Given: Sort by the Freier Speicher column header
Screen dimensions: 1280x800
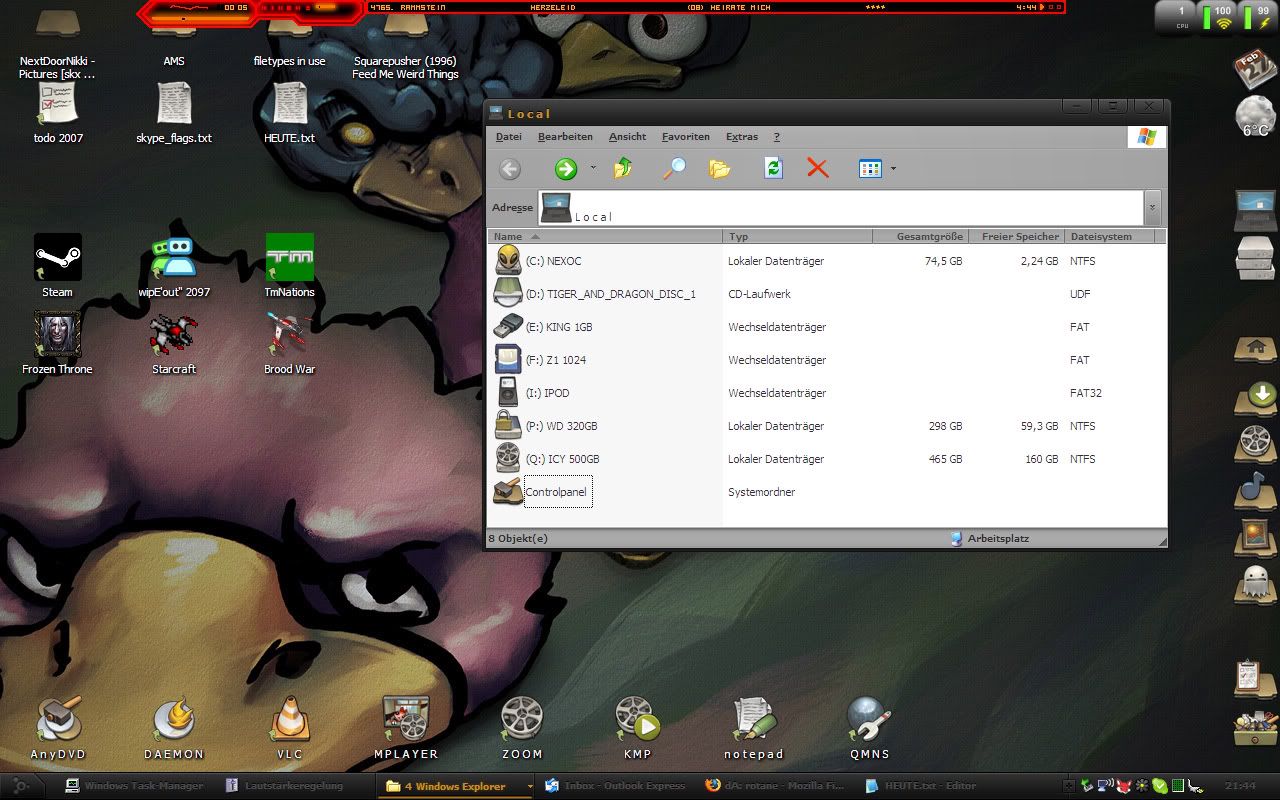Looking at the screenshot, I should click(1016, 237).
